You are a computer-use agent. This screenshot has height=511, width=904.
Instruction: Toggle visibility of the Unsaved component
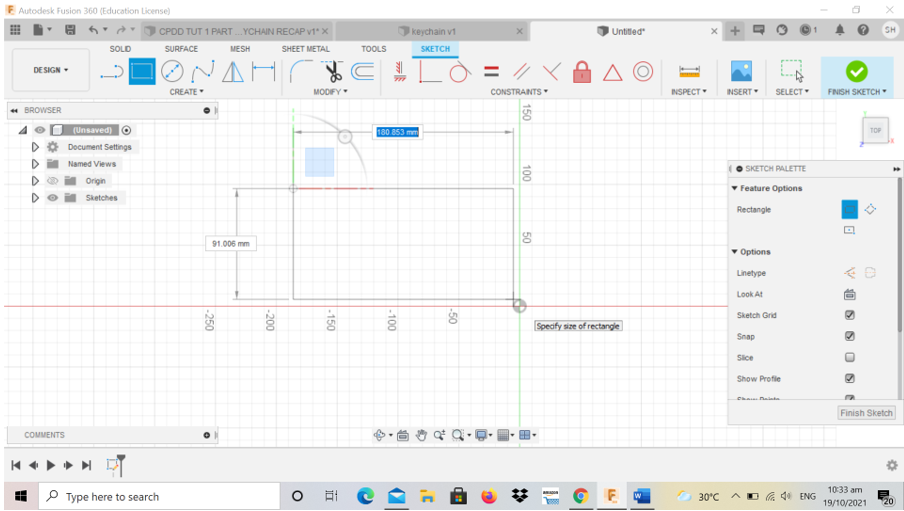pos(39,130)
